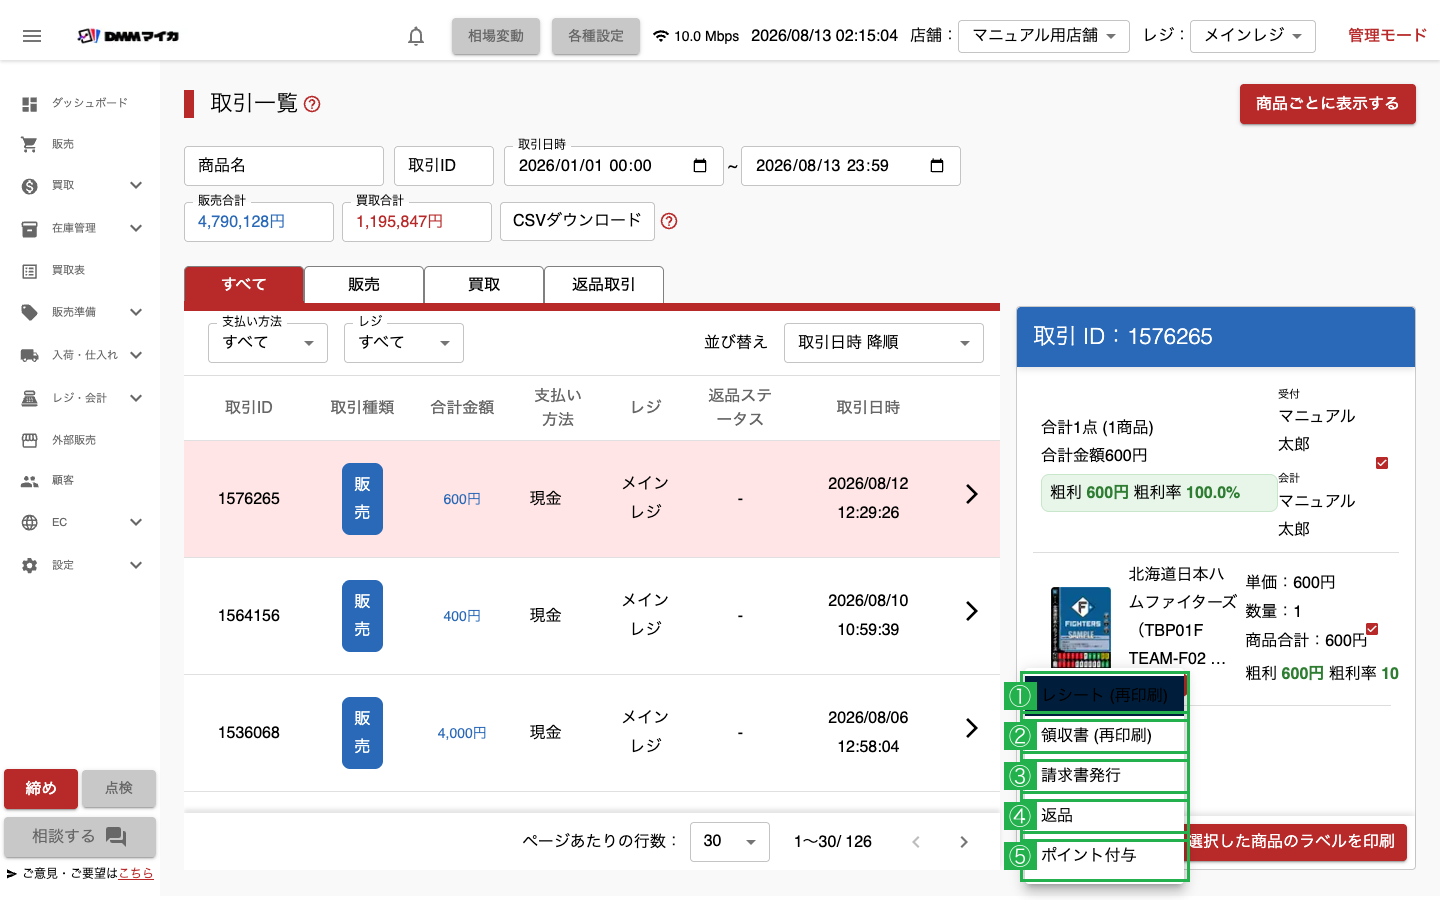Screen dimensions: 1440x900
Task: Open details arrow for transaction 1564156
Action: click(971, 611)
